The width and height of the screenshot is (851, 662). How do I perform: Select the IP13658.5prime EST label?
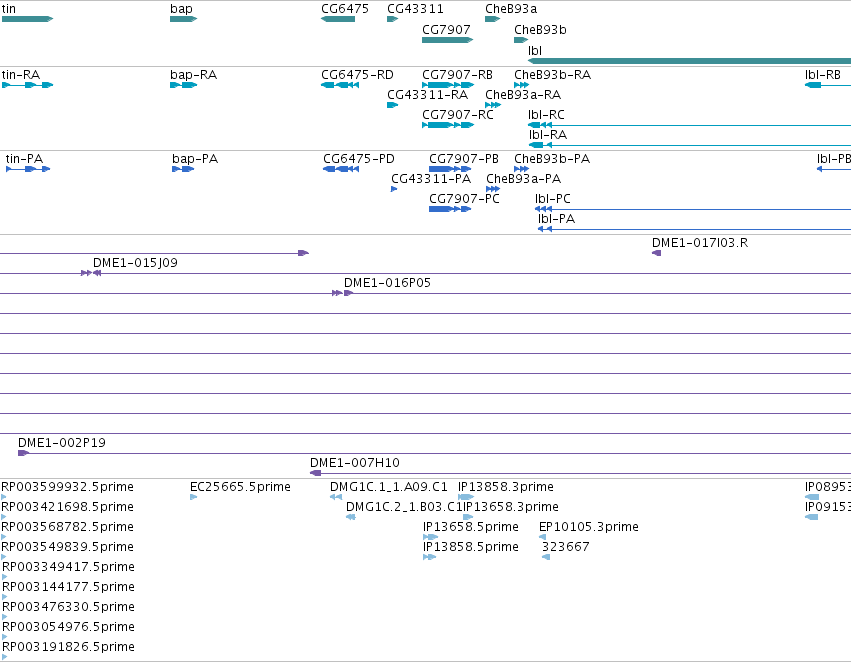pos(471,527)
